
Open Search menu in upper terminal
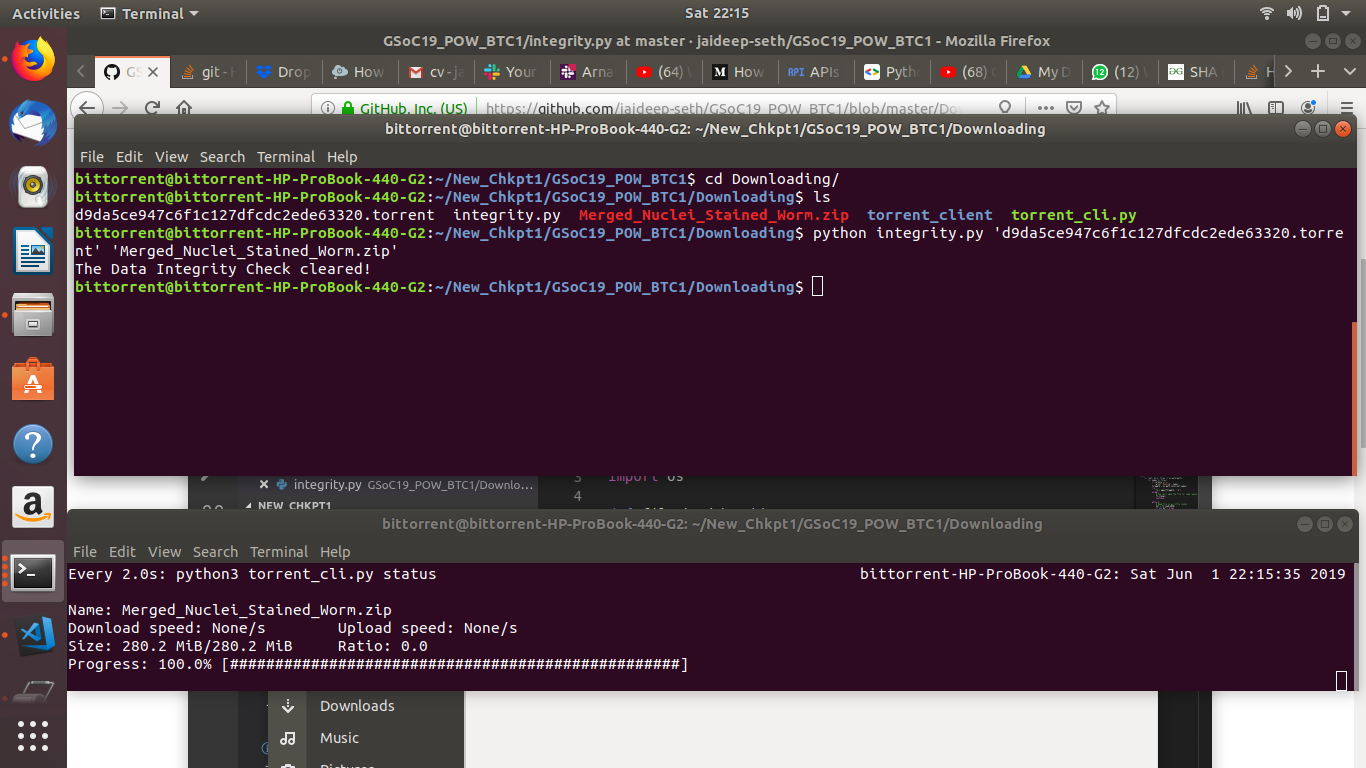coord(222,156)
